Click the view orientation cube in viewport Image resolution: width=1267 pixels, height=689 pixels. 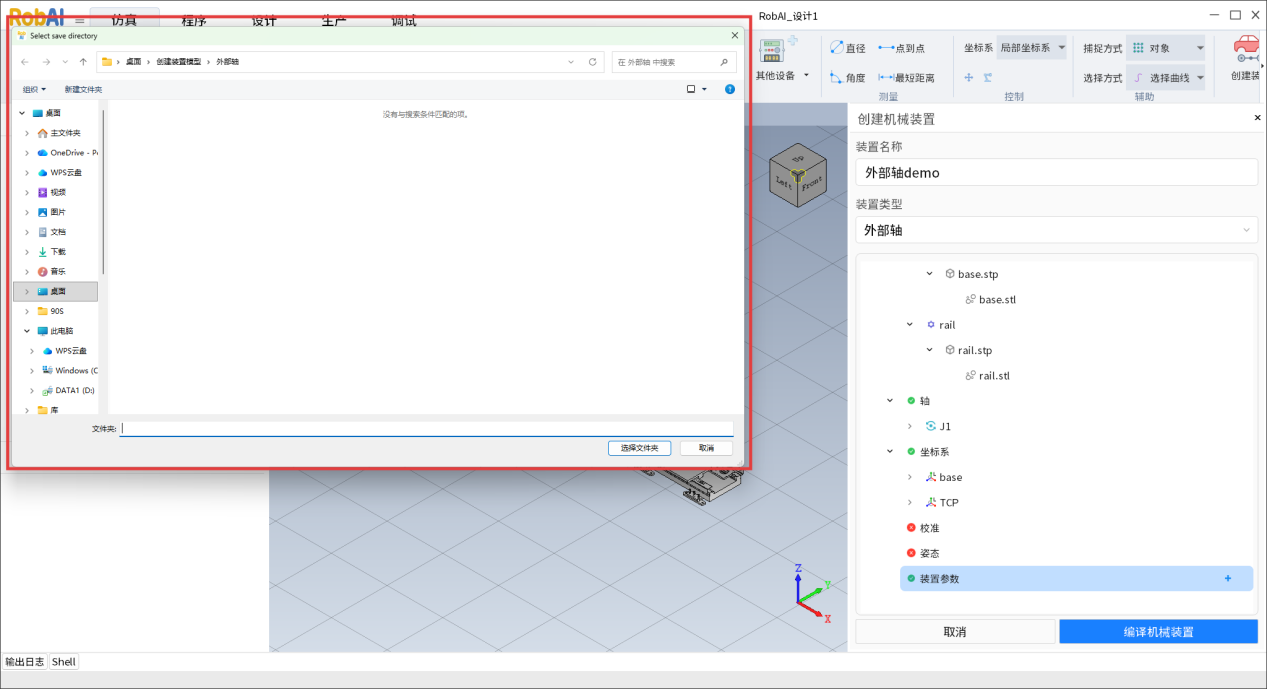(797, 175)
